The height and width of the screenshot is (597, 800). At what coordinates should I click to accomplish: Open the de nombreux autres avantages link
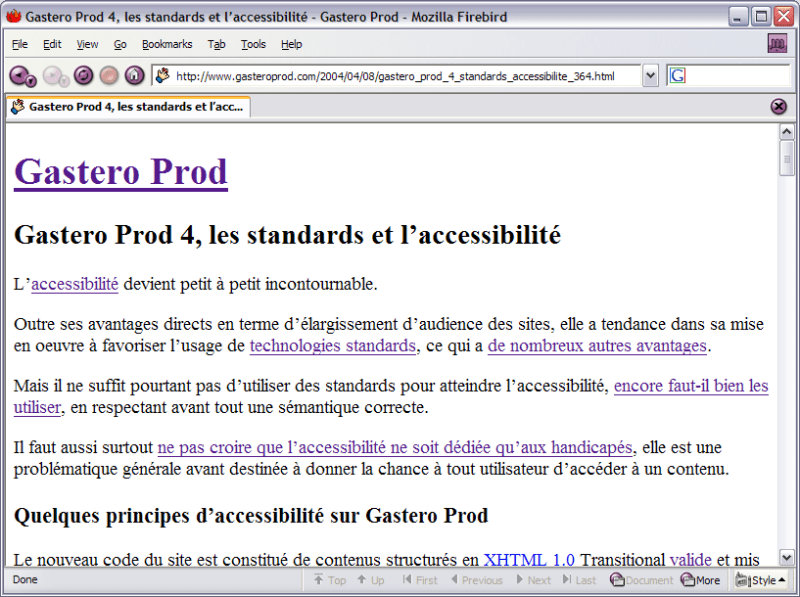pyautogui.click(x=597, y=346)
